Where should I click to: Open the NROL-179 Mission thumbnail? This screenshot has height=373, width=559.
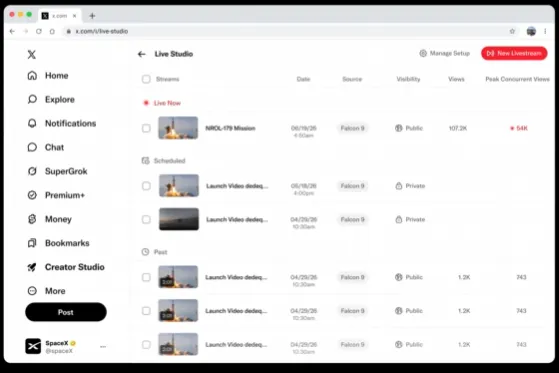pos(178,128)
